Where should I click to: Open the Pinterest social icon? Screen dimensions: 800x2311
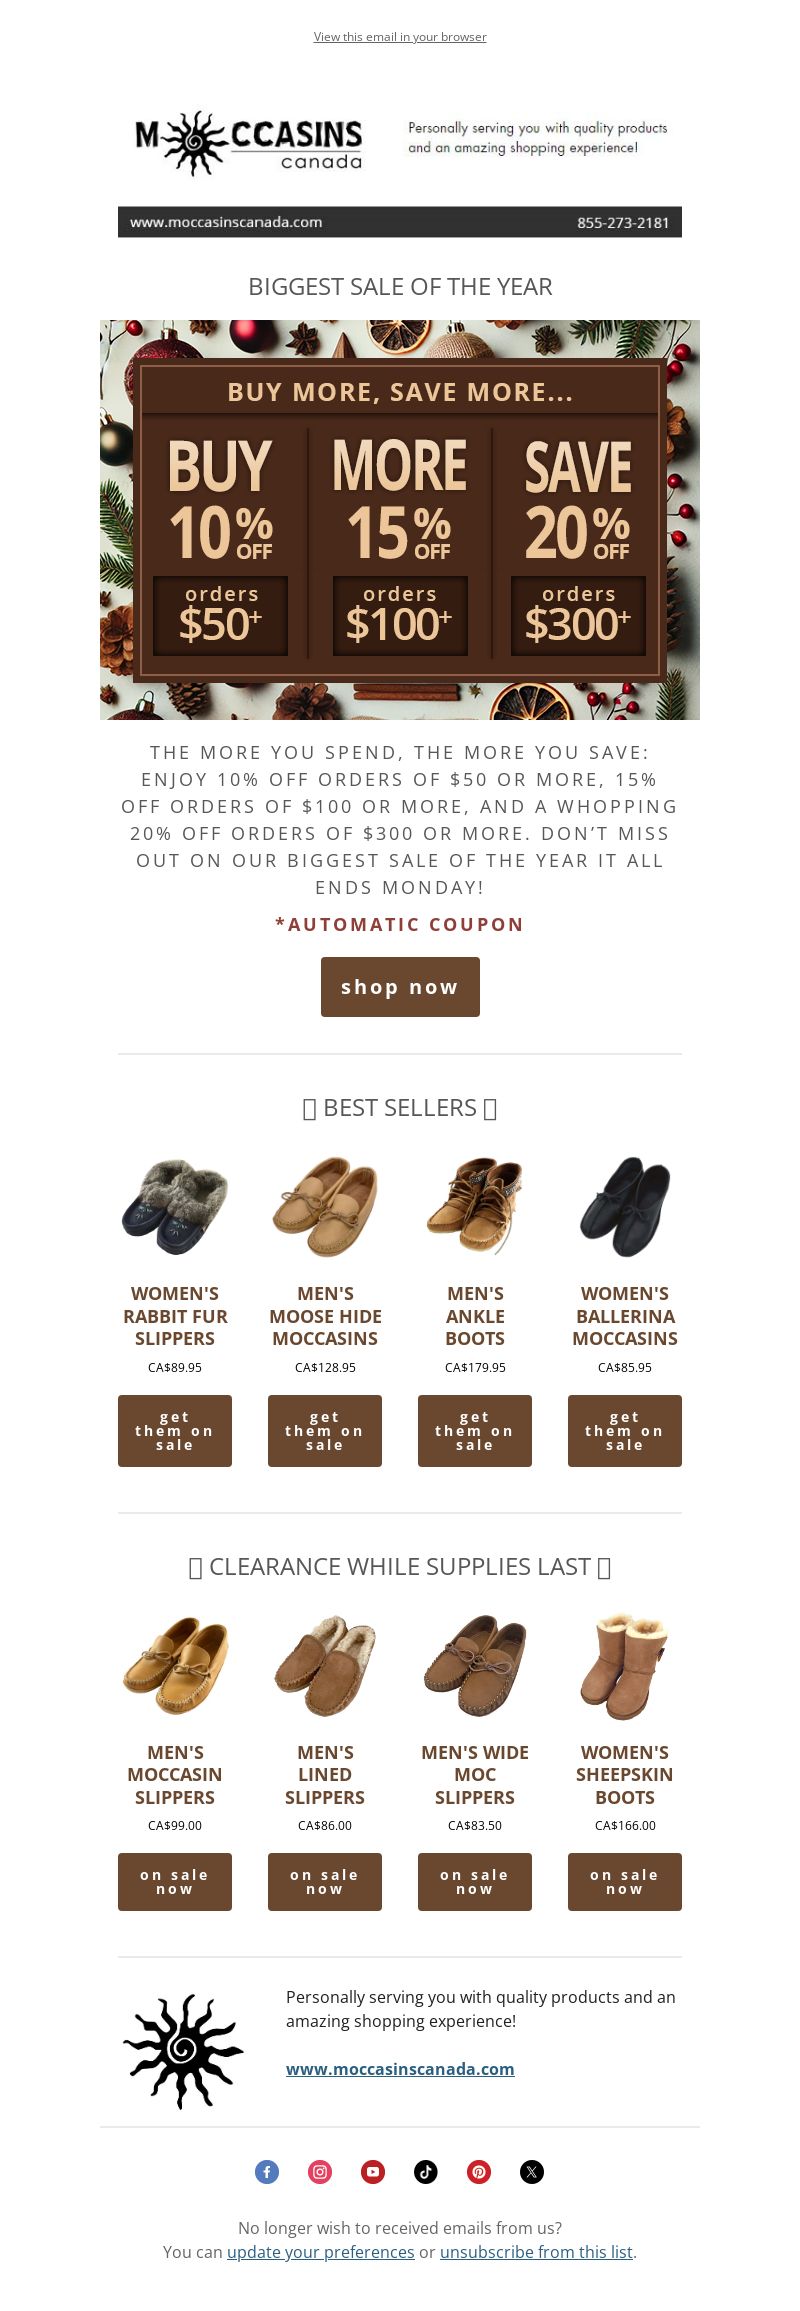tap(479, 2171)
